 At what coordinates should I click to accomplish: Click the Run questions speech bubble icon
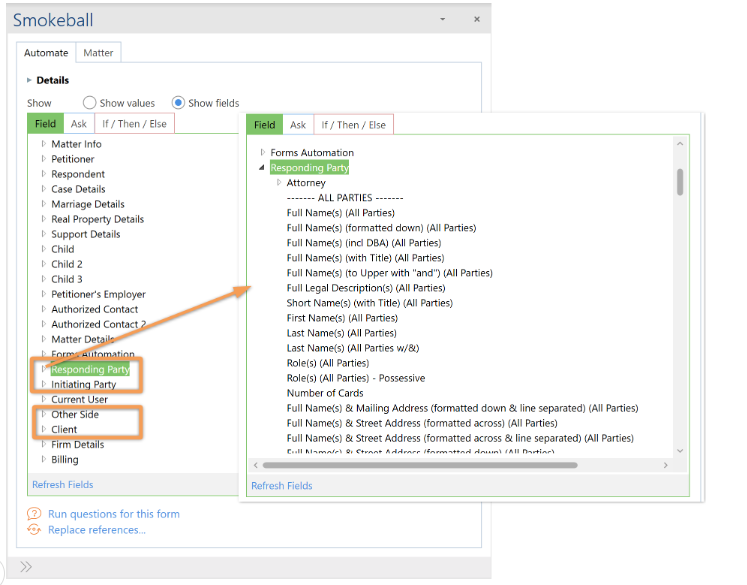(x=34, y=514)
